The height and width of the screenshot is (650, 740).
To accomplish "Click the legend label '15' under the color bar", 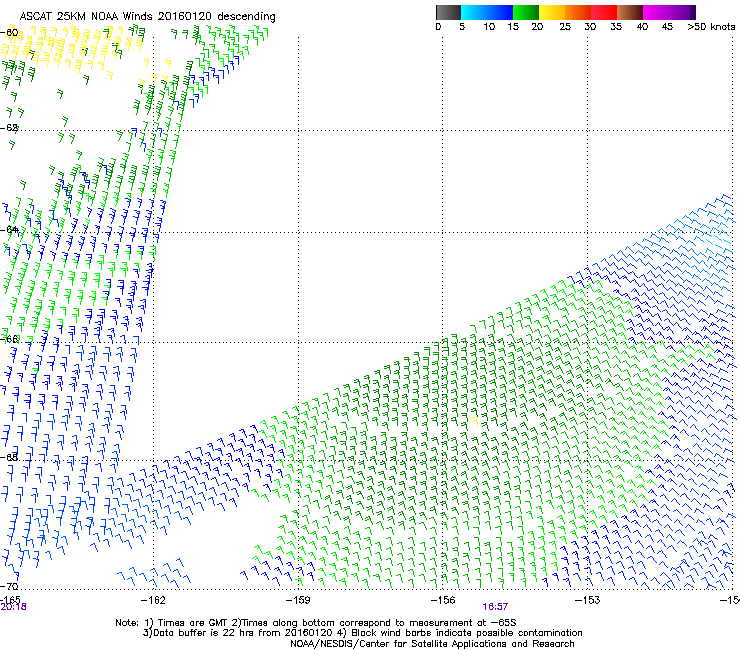I will pyautogui.click(x=513, y=27).
